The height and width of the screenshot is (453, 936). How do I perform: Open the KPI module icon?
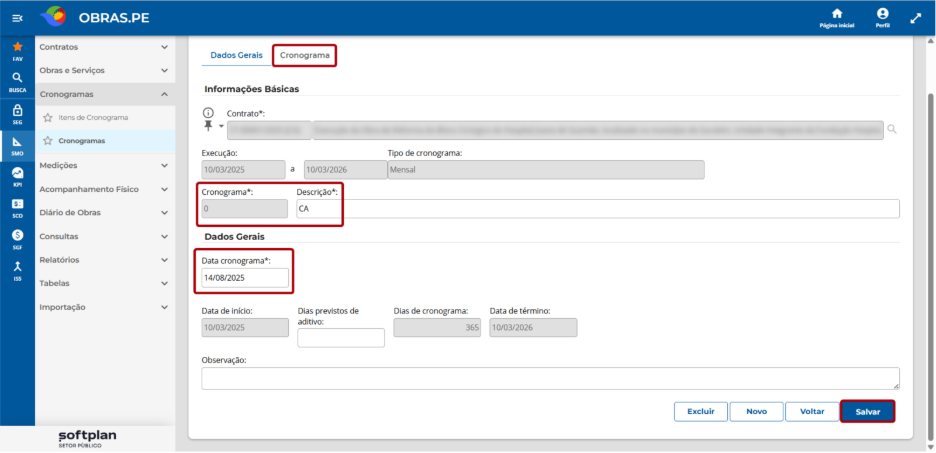pyautogui.click(x=17, y=177)
